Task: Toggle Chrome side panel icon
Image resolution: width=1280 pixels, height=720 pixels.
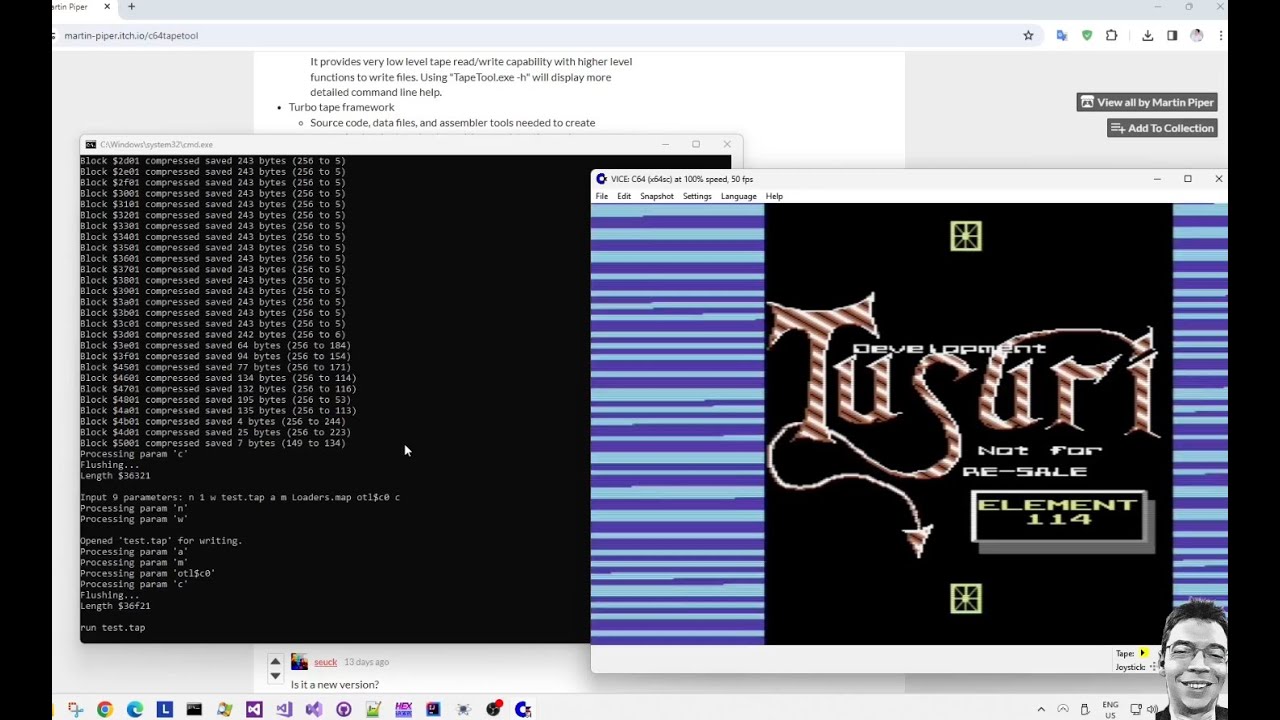Action: tap(1172, 35)
